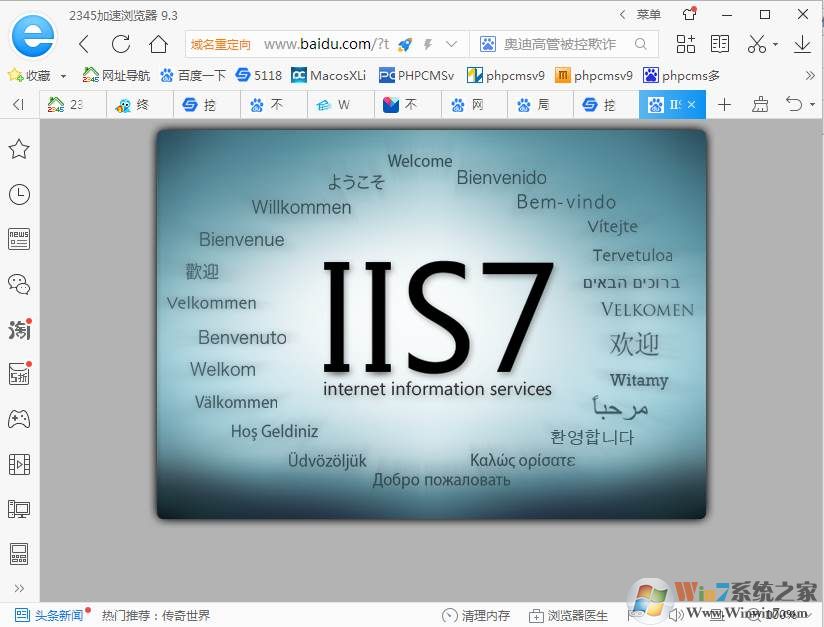Click the scissors screenshot tool
824x627 pixels.
756,44
